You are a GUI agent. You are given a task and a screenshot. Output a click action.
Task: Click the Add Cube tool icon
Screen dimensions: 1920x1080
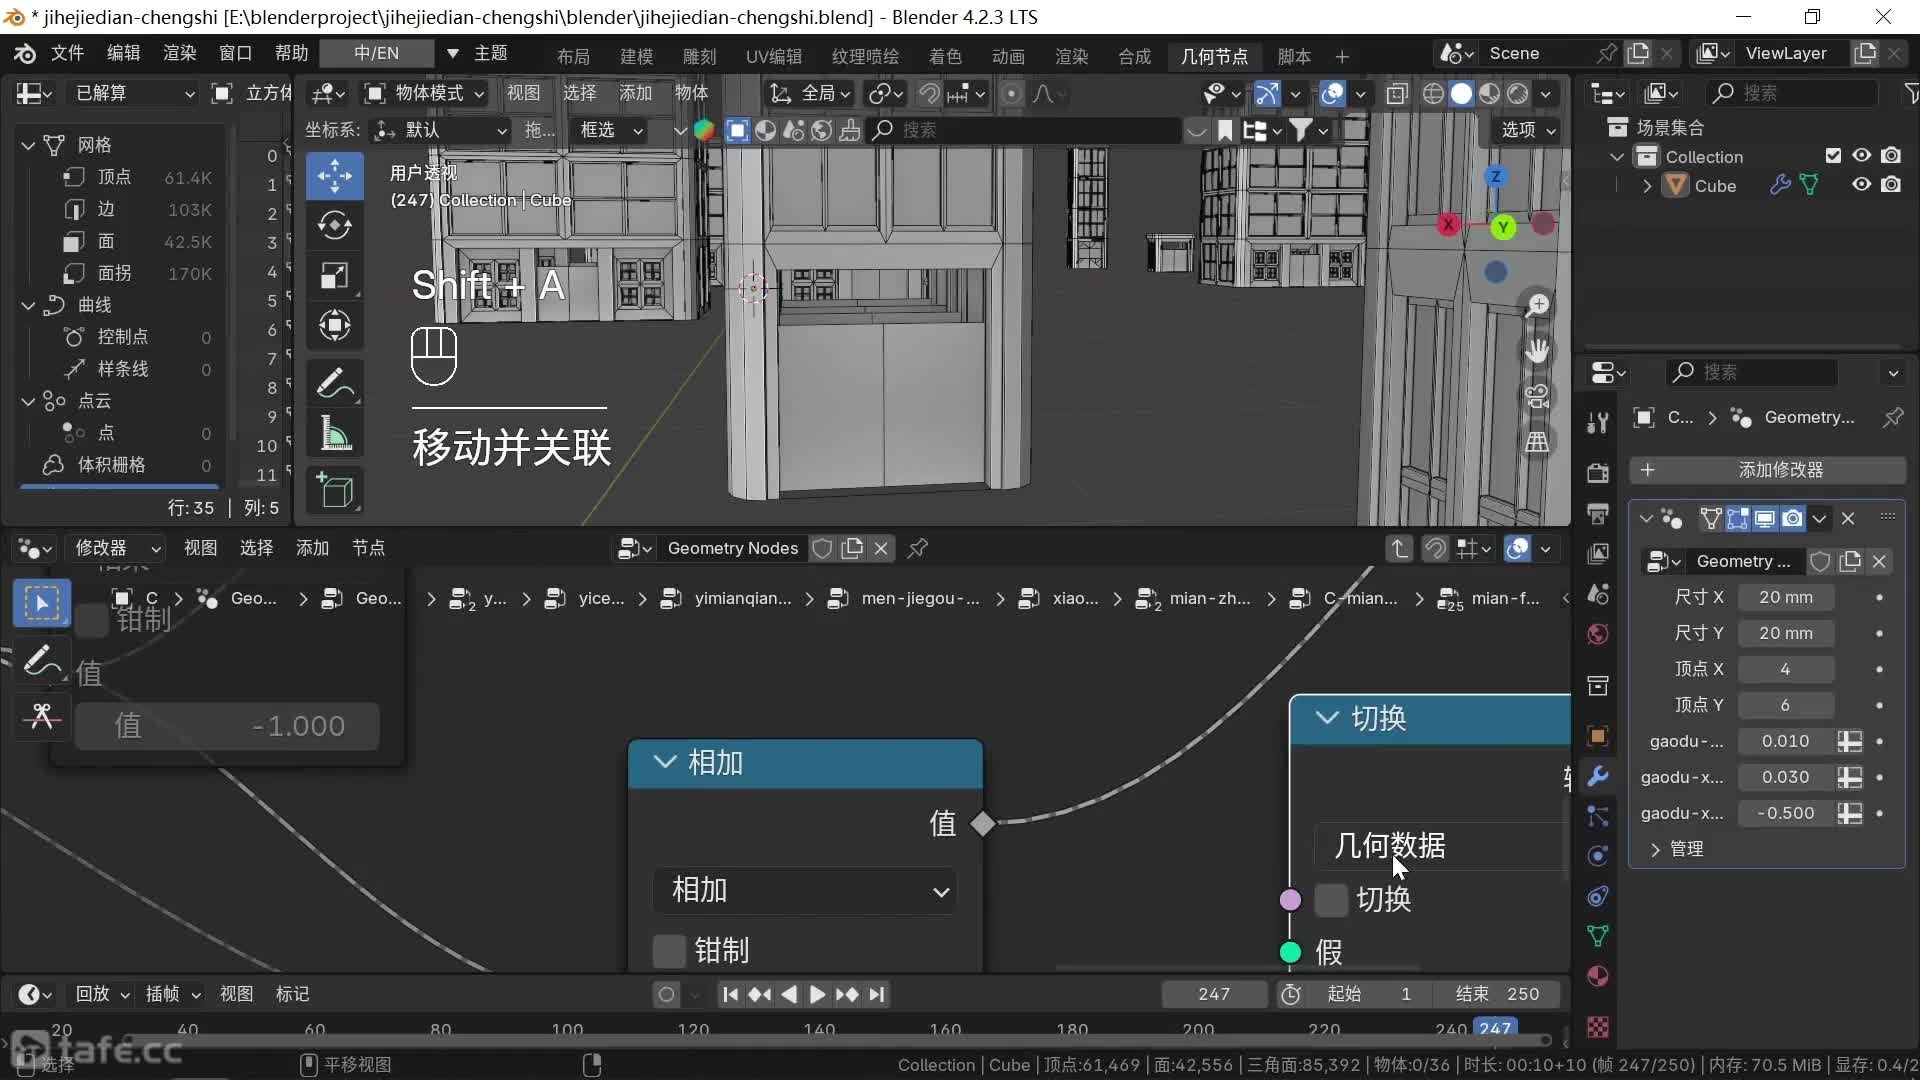click(x=335, y=491)
